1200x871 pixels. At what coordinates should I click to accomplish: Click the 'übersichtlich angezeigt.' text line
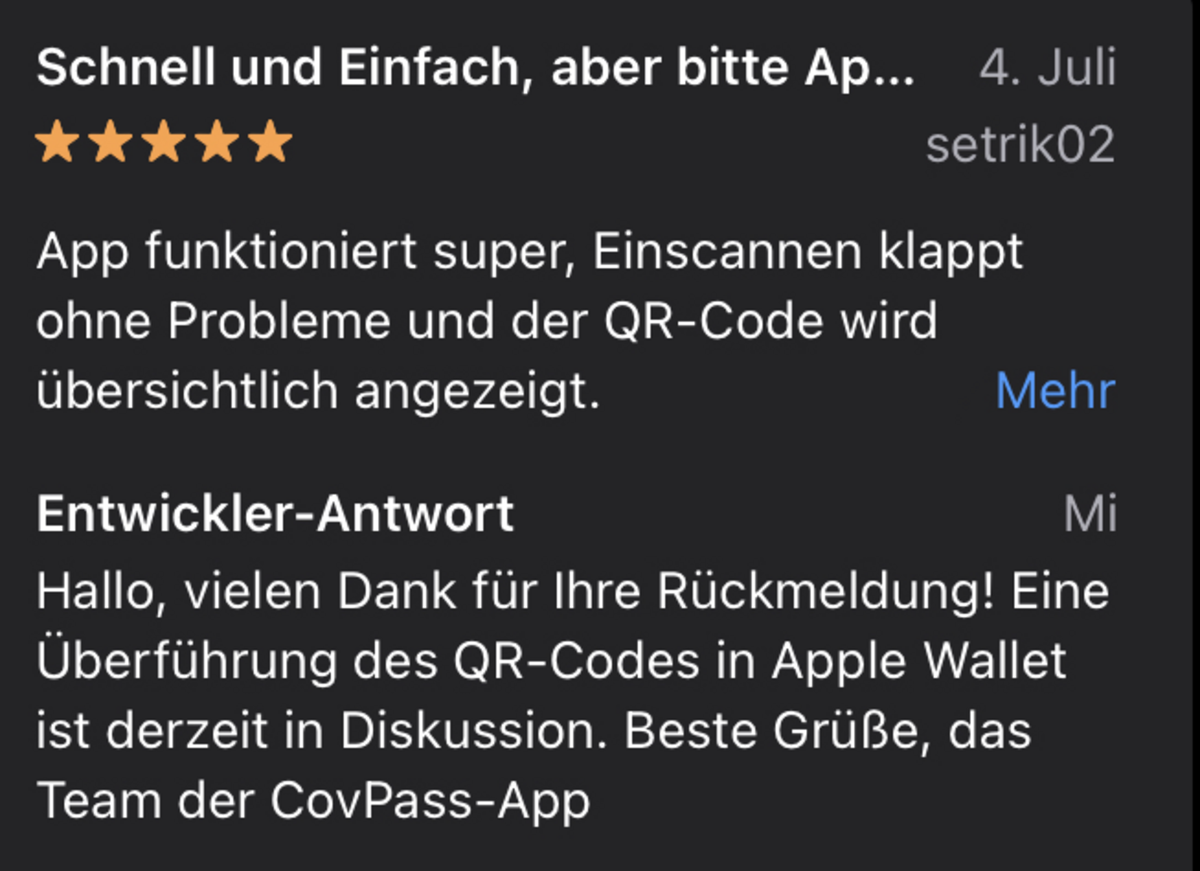[318, 393]
